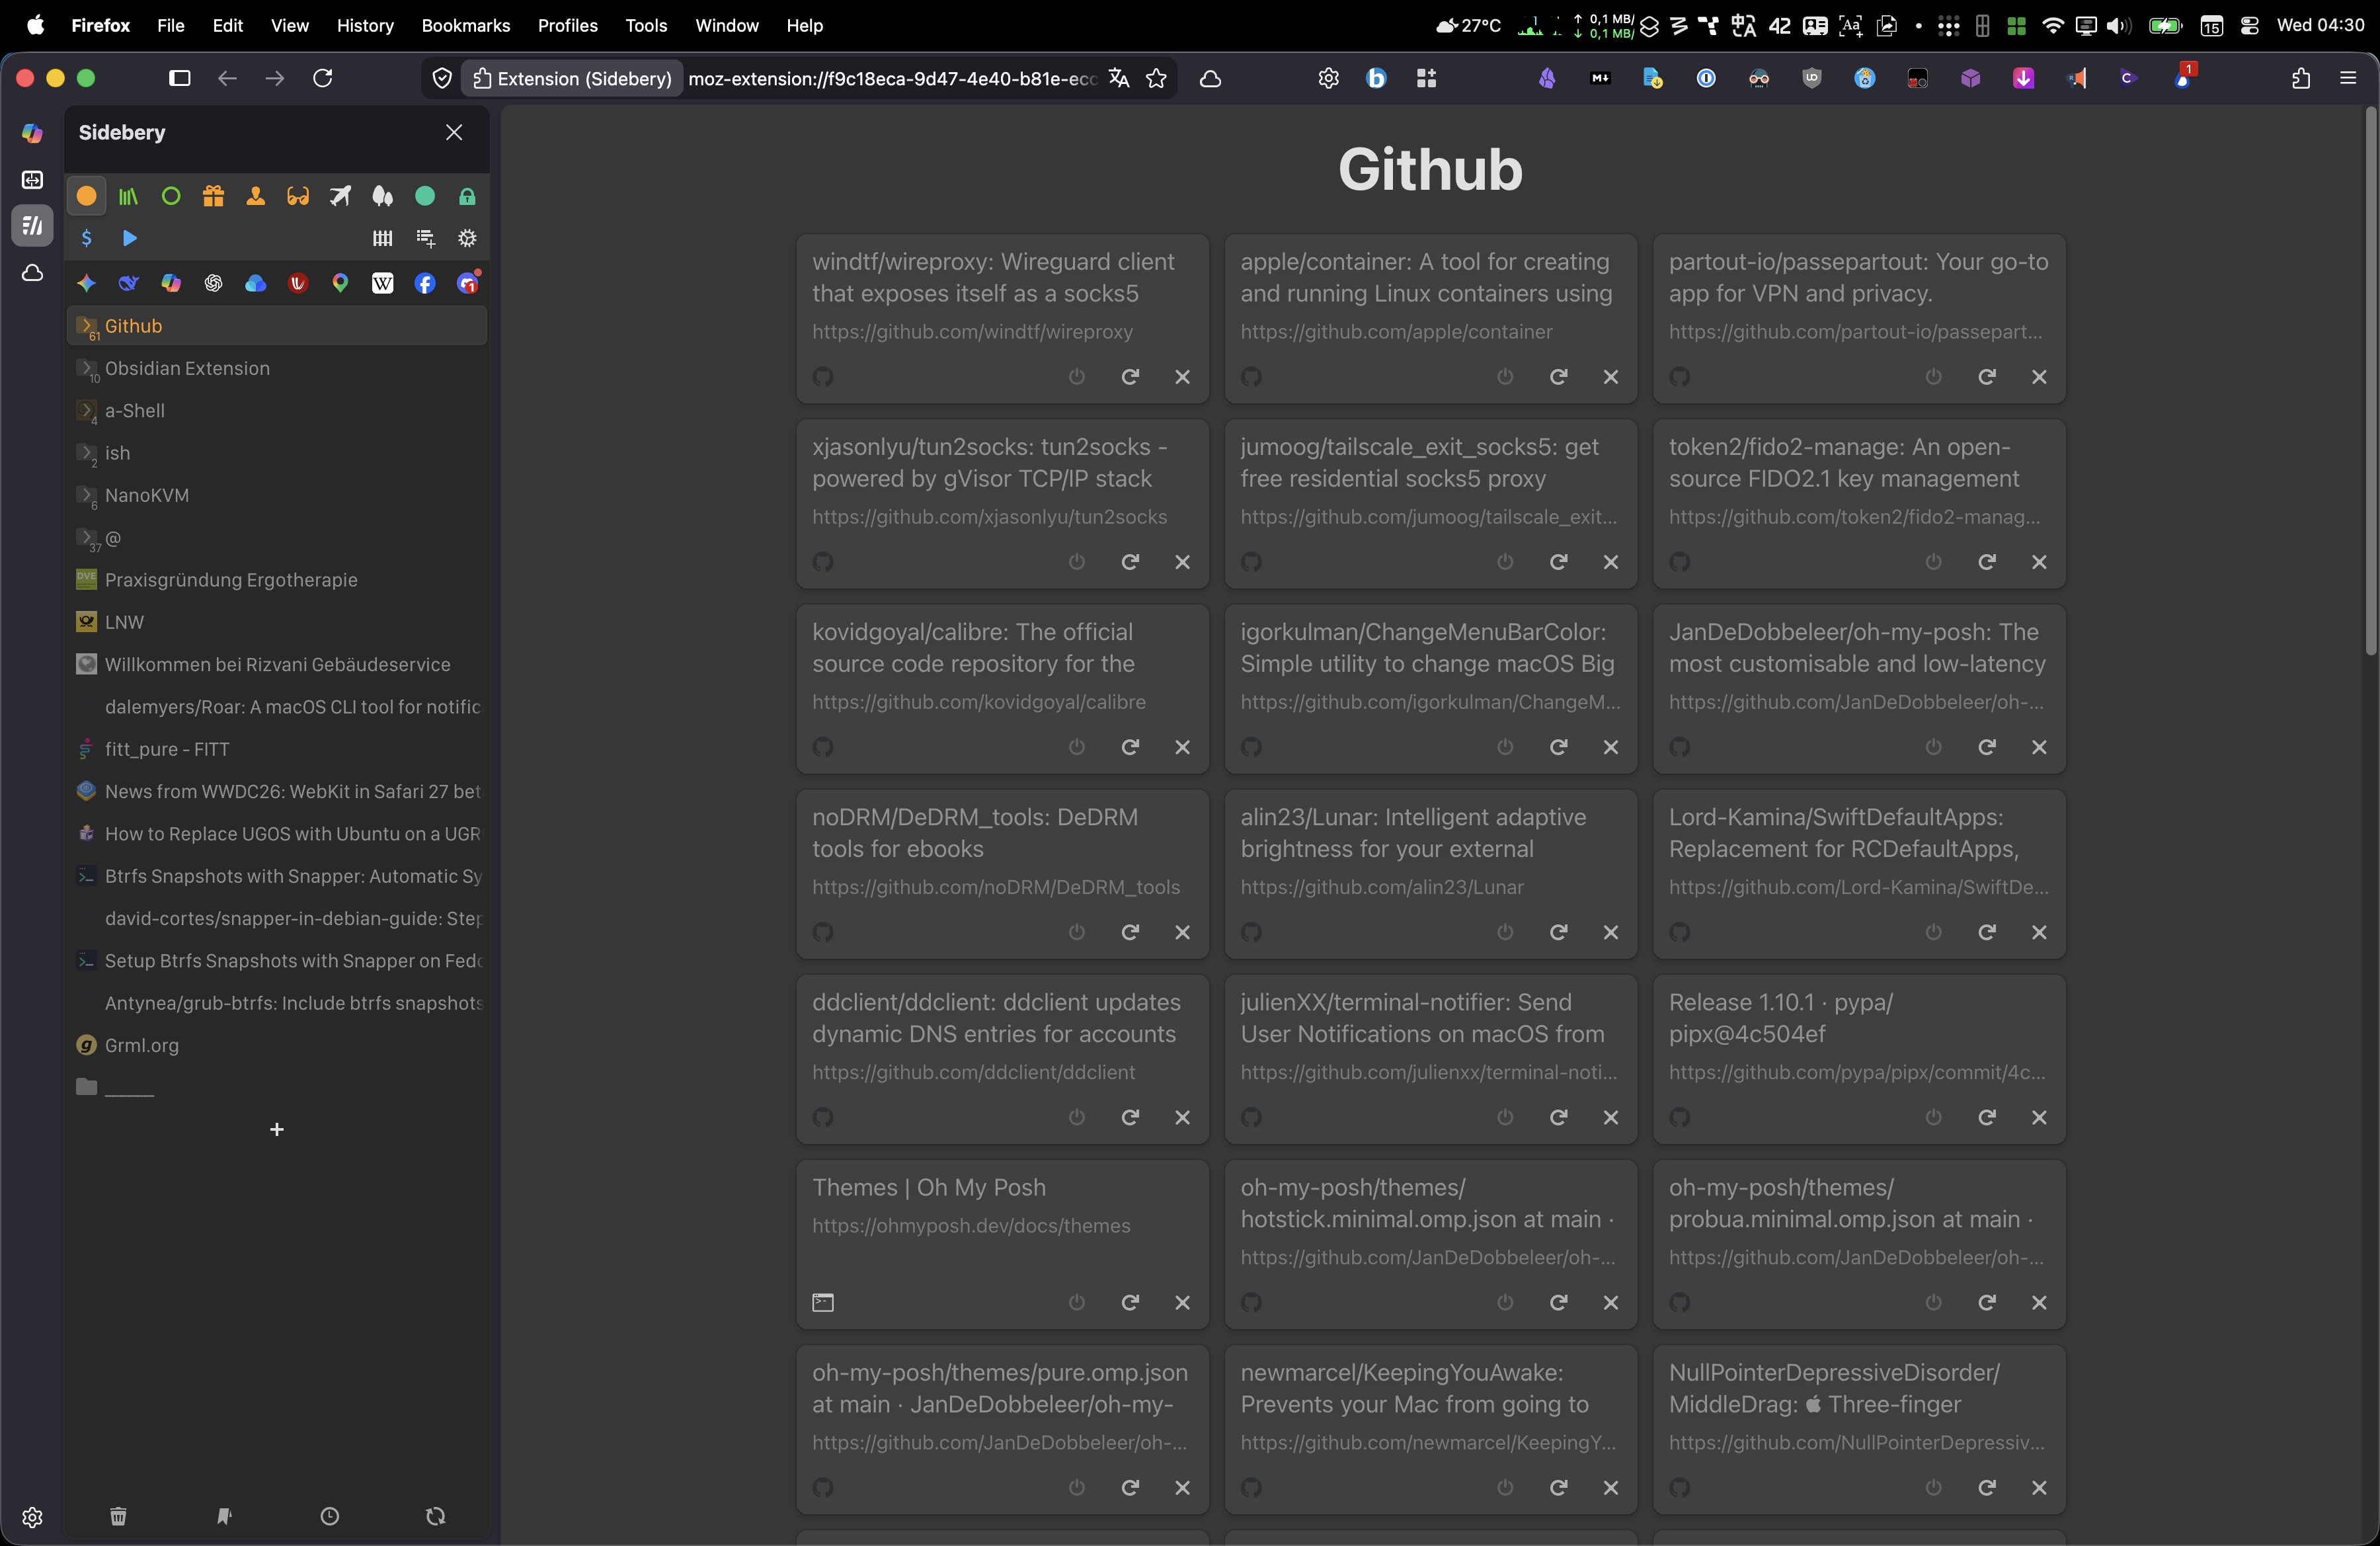Viewport: 2380px width, 1546px height.
Task: Close the apple/container card
Action: tap(1610, 377)
